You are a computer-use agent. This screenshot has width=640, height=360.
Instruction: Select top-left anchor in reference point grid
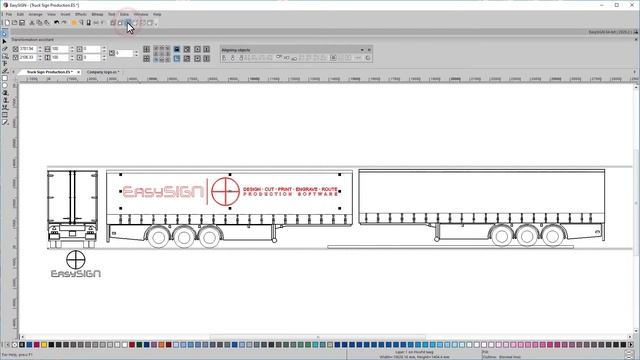[x=156, y=49]
